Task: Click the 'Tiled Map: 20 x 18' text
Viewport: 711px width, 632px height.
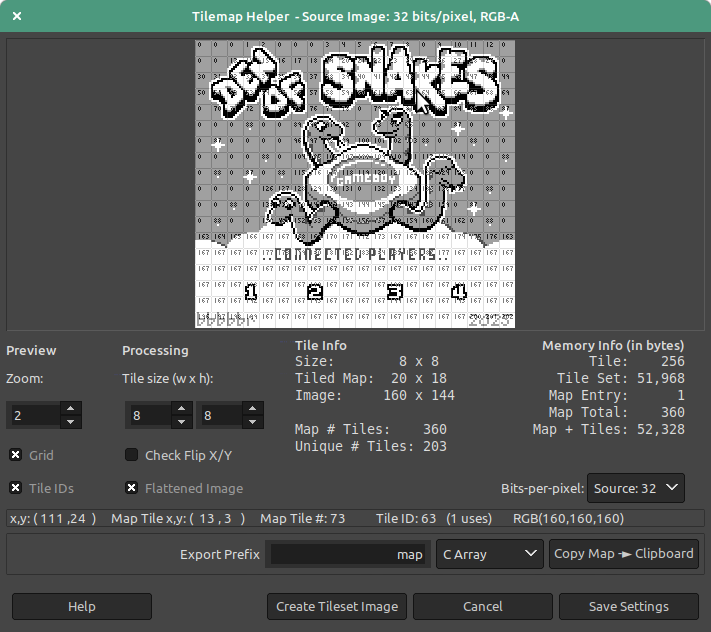Action: [x=370, y=378]
